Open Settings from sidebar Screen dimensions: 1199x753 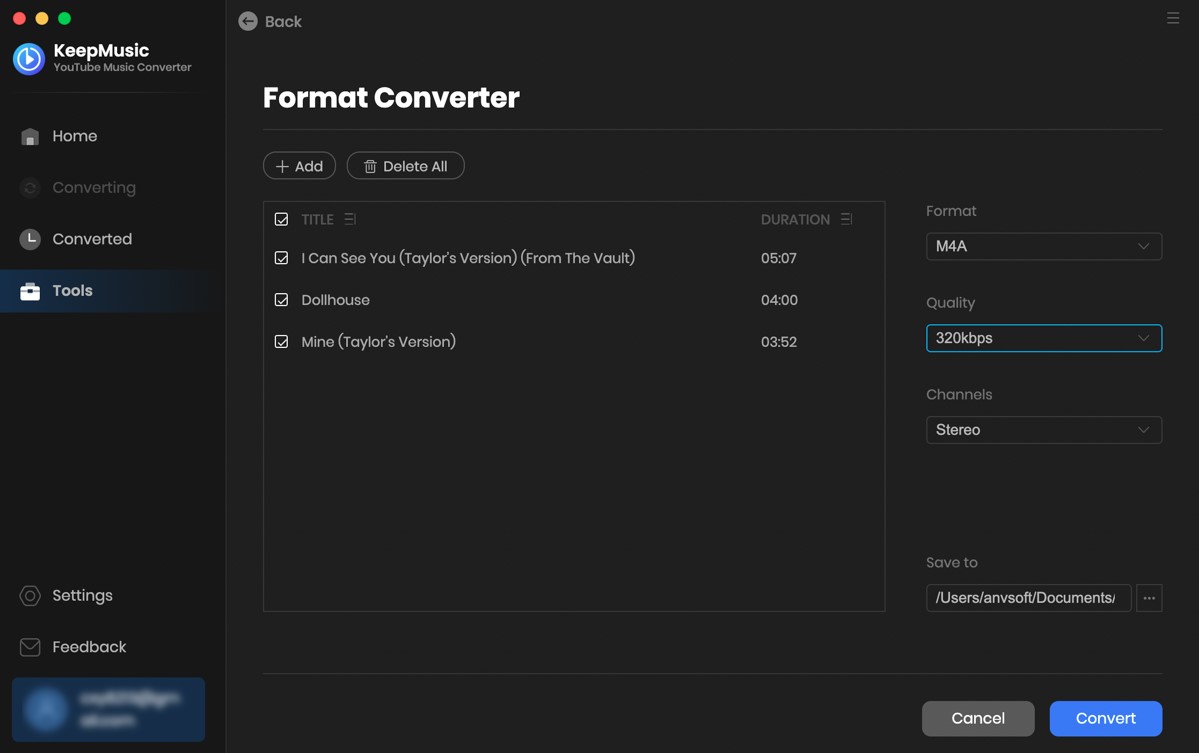point(83,596)
